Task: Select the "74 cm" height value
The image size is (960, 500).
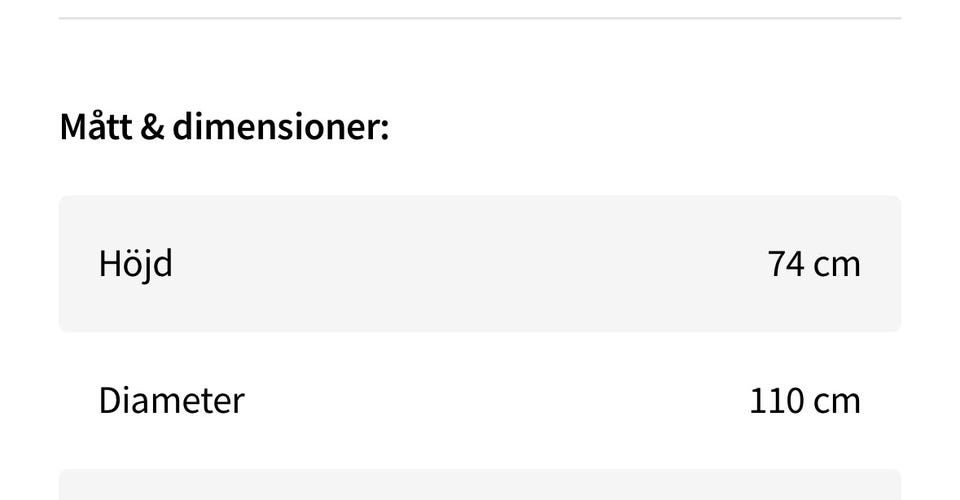Action: click(813, 264)
